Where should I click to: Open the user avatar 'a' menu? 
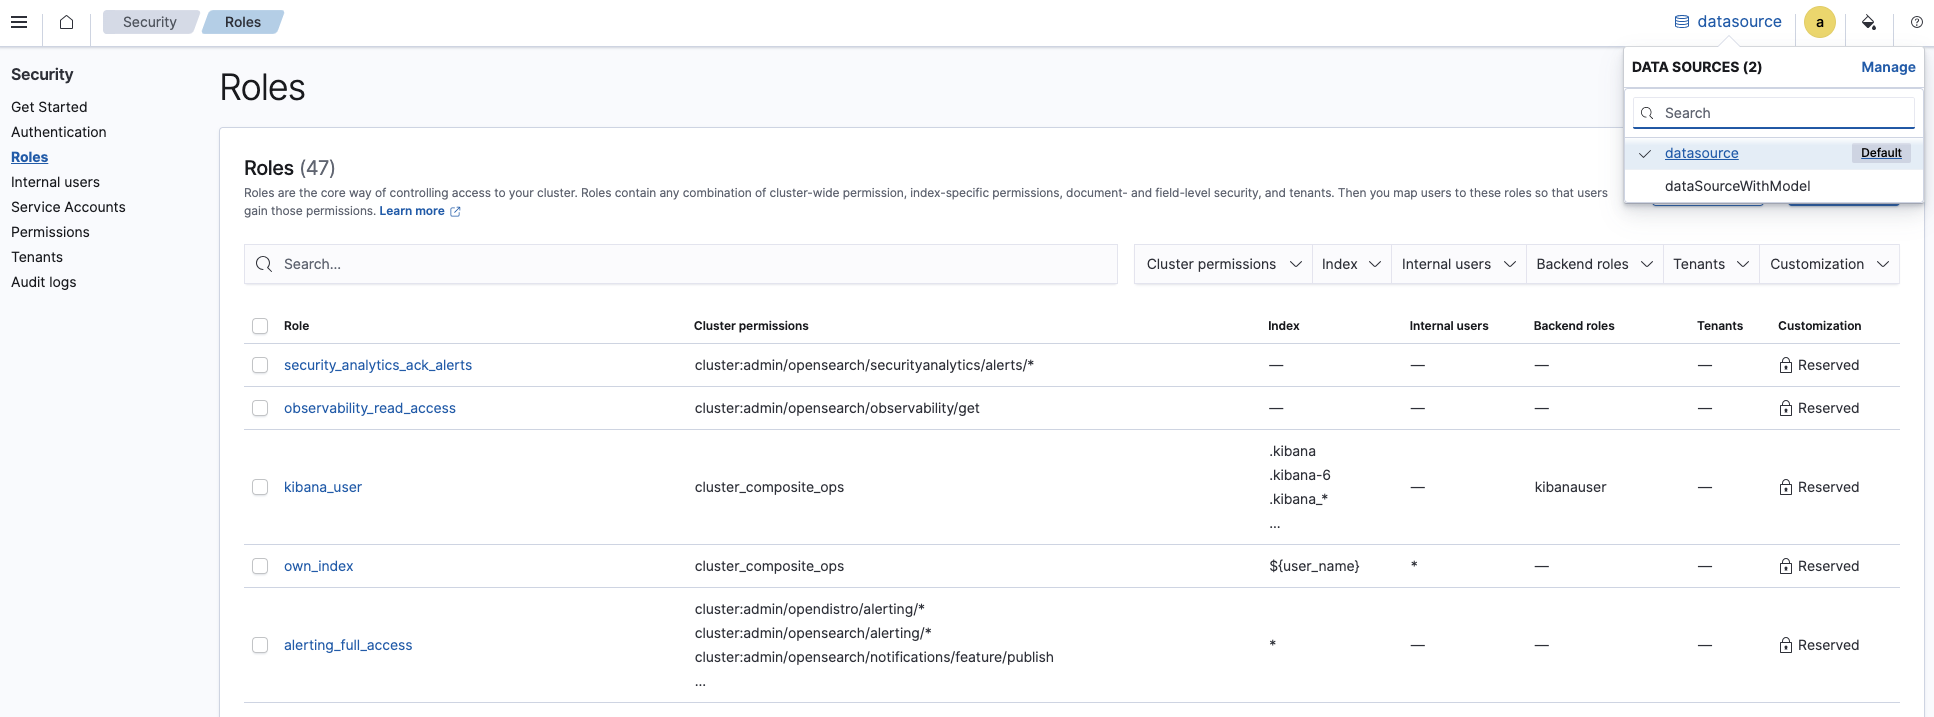click(x=1819, y=22)
